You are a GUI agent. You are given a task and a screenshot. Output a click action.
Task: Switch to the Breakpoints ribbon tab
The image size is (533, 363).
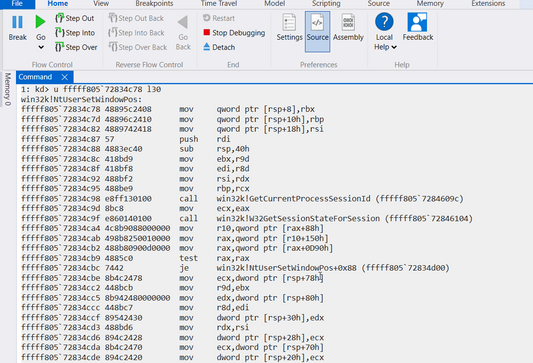click(154, 4)
